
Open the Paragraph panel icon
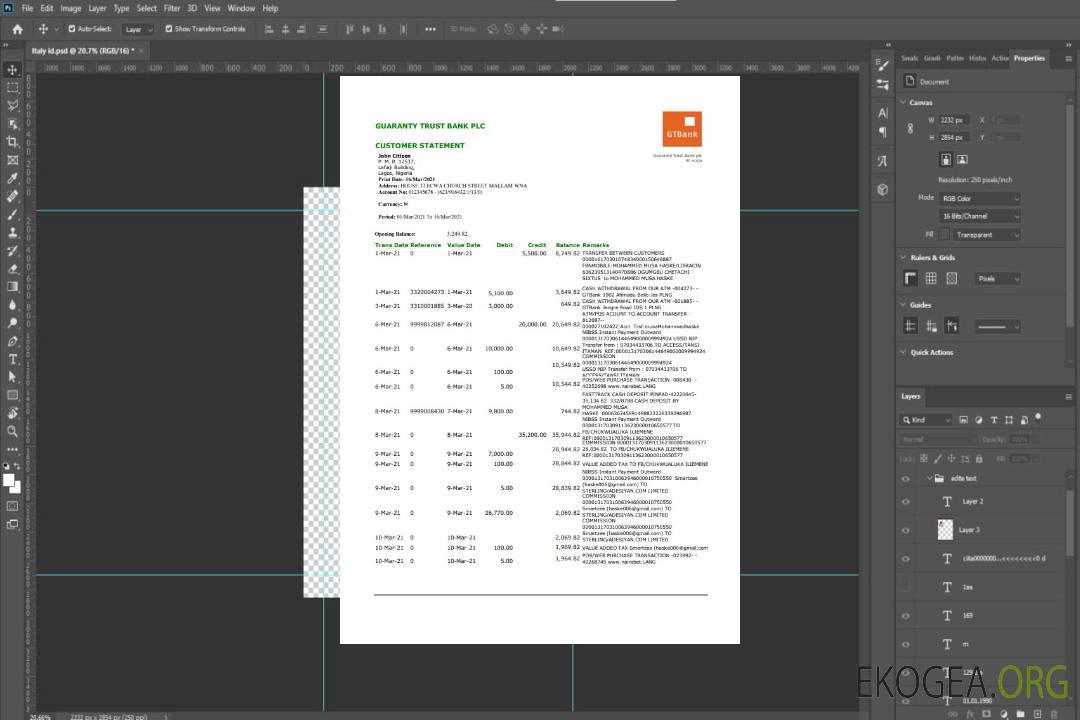[883, 132]
